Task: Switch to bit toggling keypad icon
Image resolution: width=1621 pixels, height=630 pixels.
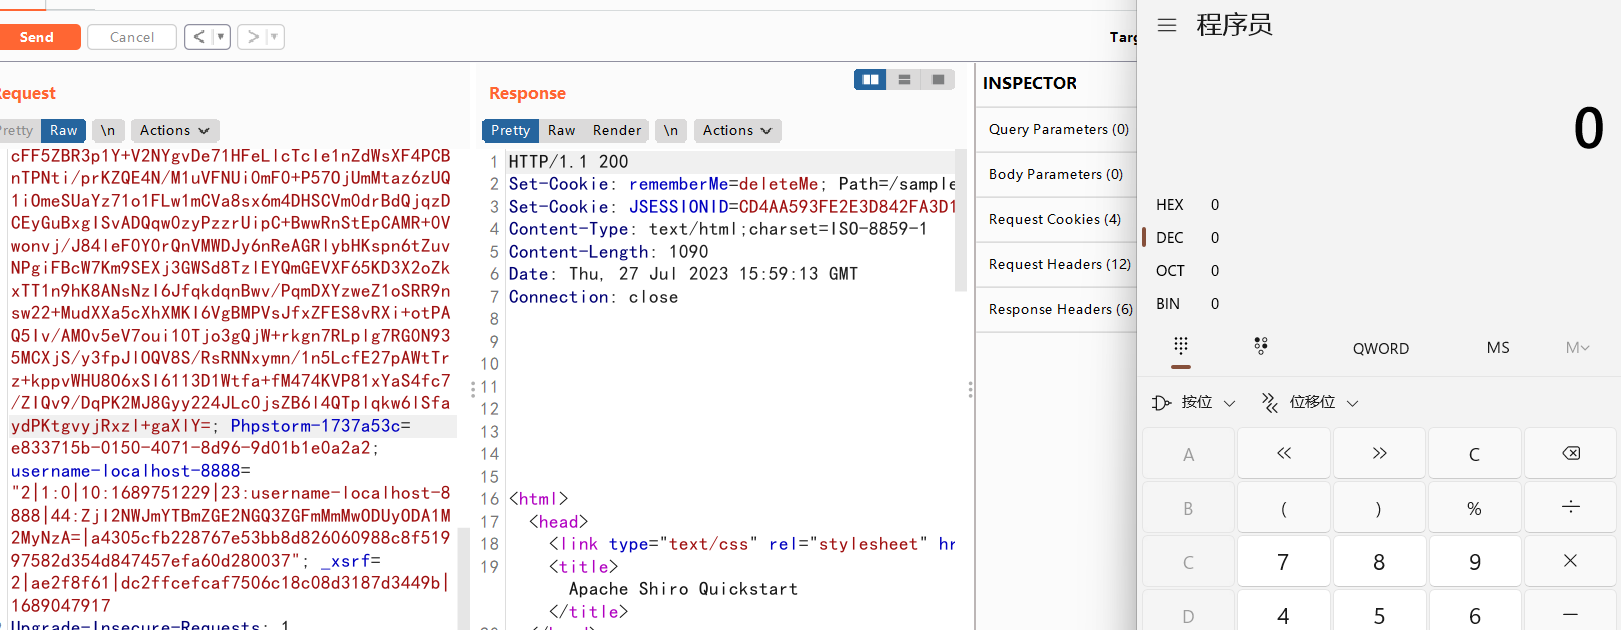Action: (1261, 346)
